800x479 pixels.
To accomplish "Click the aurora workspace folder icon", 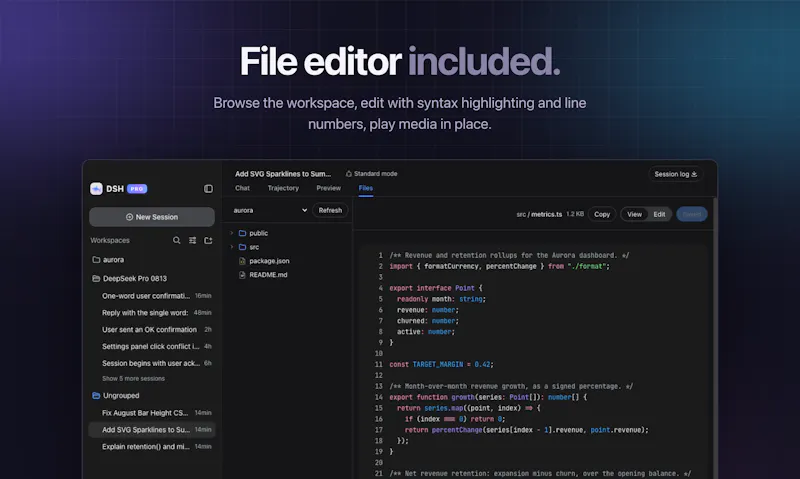I will 96,260.
